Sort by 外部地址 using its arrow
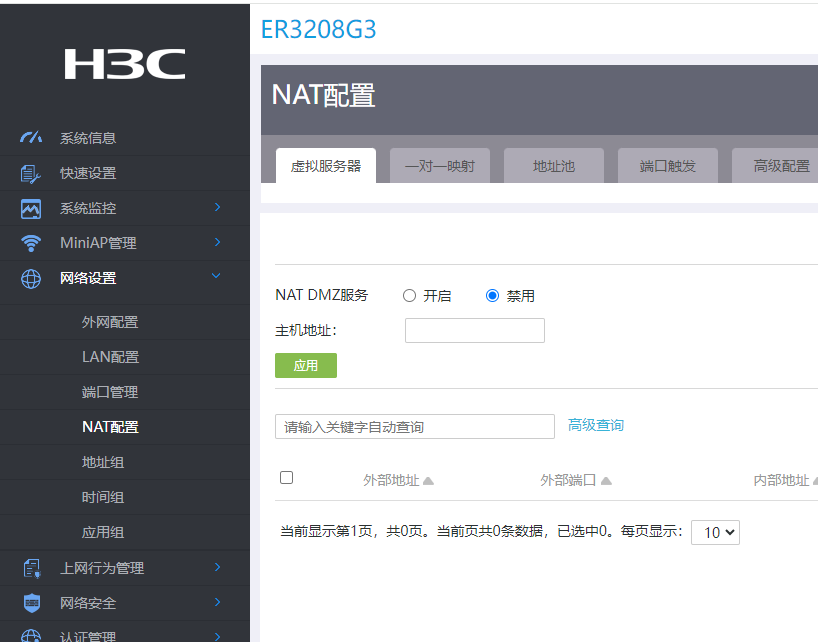818x642 pixels. point(428,481)
